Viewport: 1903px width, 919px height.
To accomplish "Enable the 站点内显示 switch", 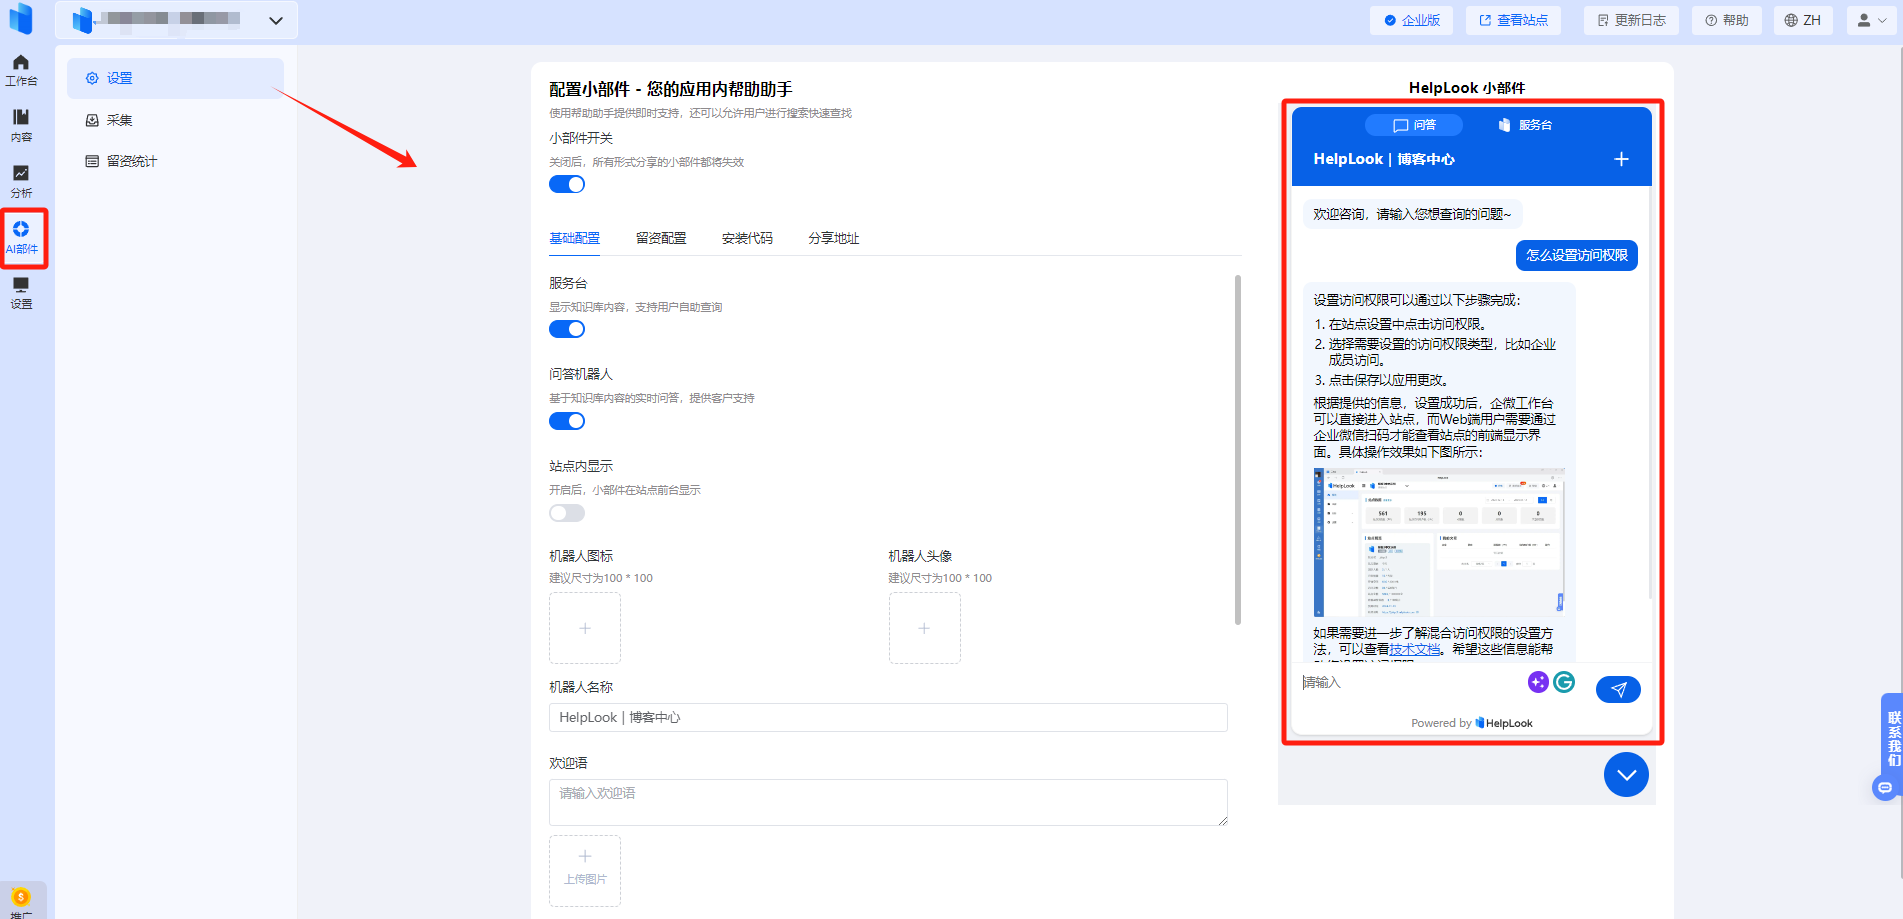I will click(567, 513).
